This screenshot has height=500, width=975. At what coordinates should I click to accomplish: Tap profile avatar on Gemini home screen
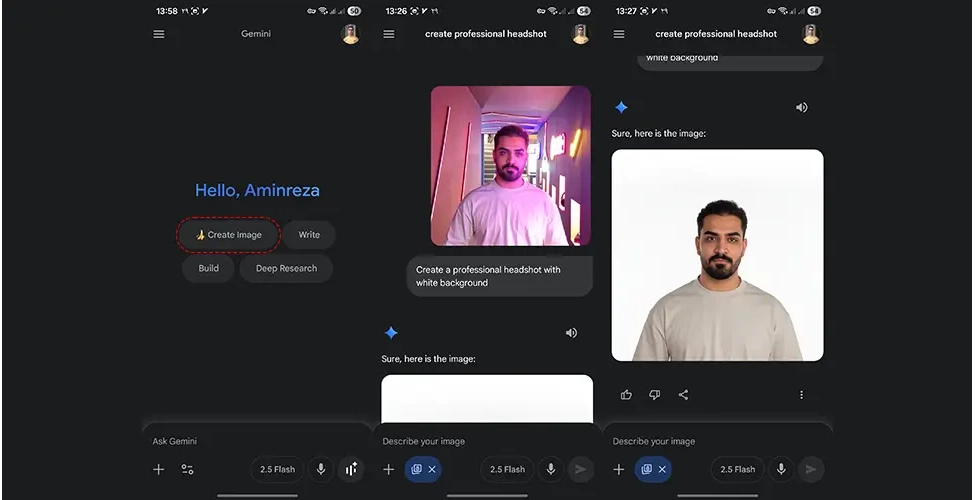[x=351, y=34]
